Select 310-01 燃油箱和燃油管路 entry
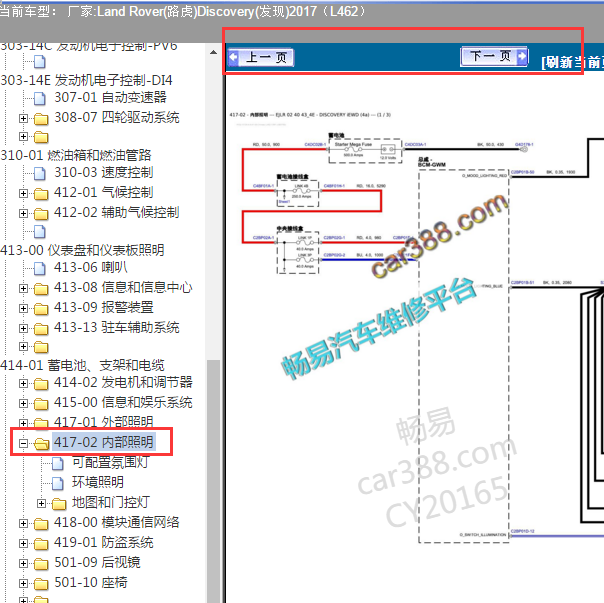Image resolution: width=604 pixels, height=603 pixels. pos(76,155)
